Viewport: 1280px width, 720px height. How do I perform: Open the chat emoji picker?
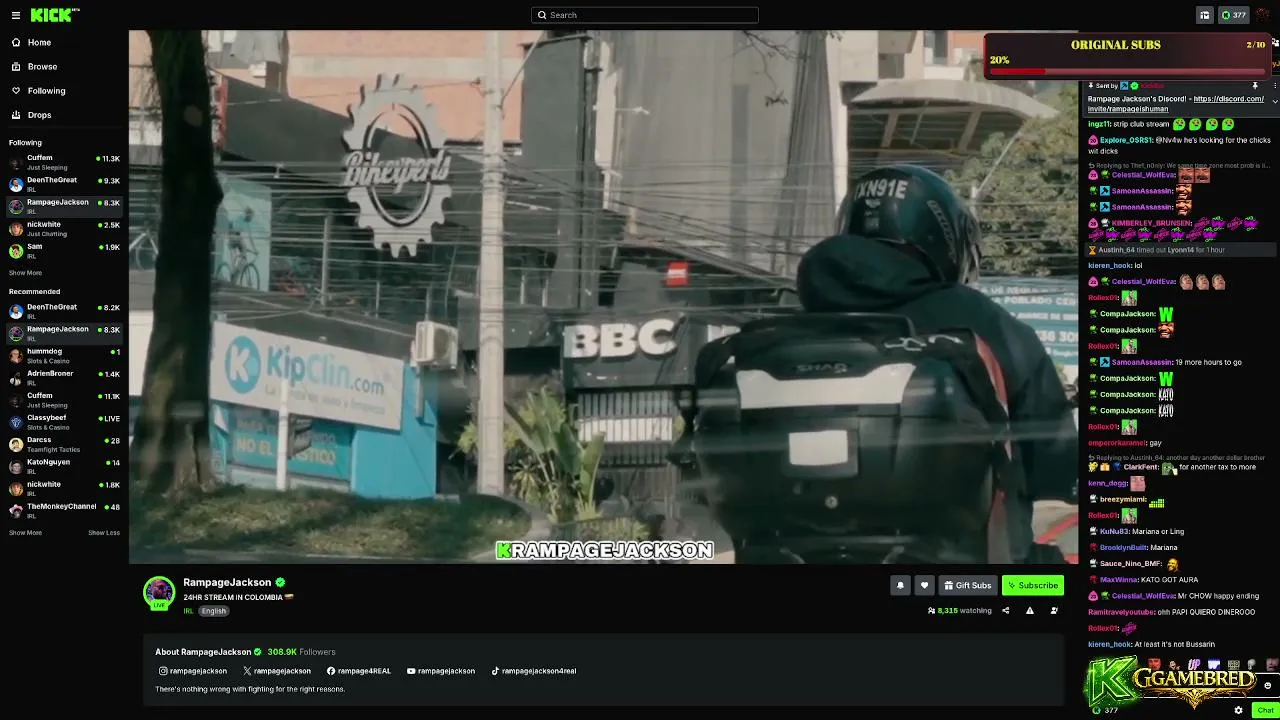[x=1267, y=686]
